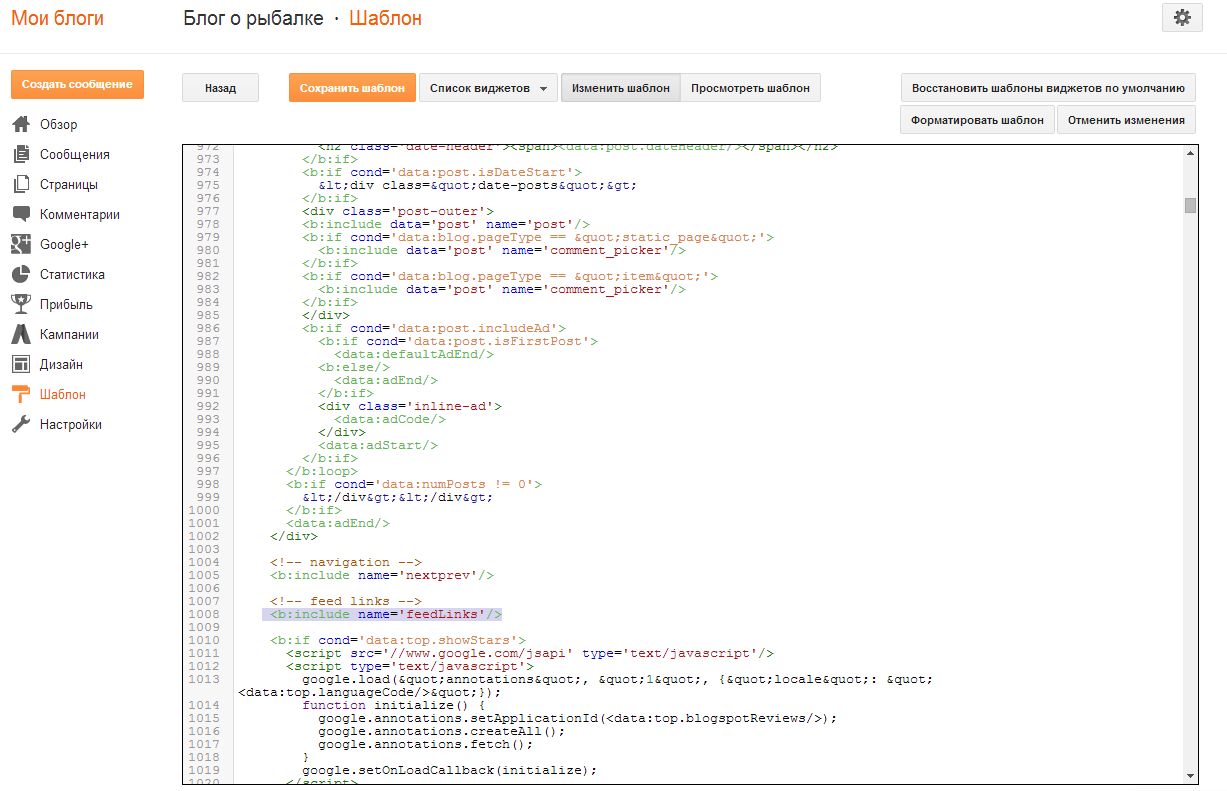Click the Комментарии speech bubble icon
The width and height of the screenshot is (1227, 791).
(x=21, y=214)
